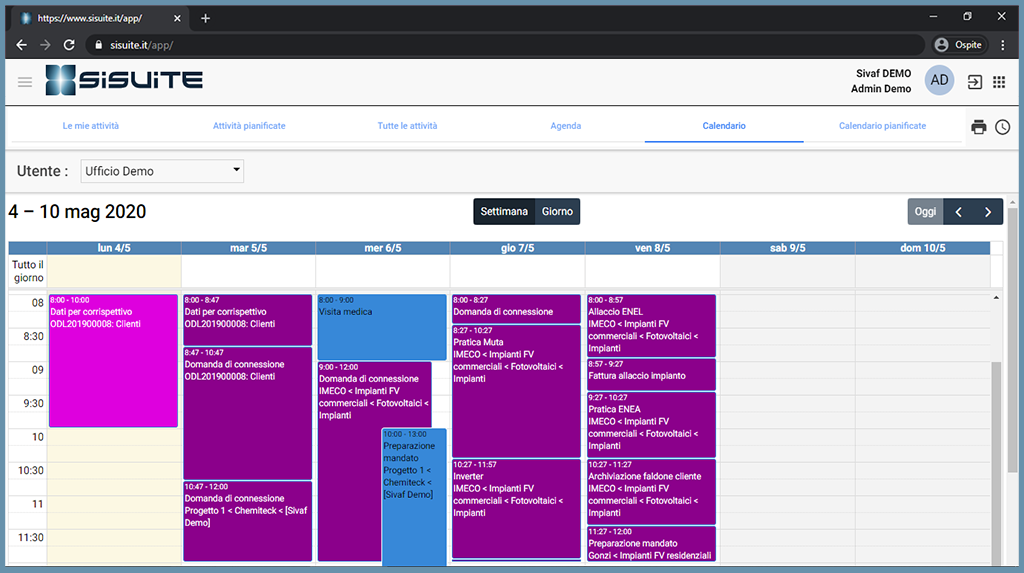Screen dimensions: 1024x573
Task: Open the Pratica ENEA event
Action: point(651,425)
